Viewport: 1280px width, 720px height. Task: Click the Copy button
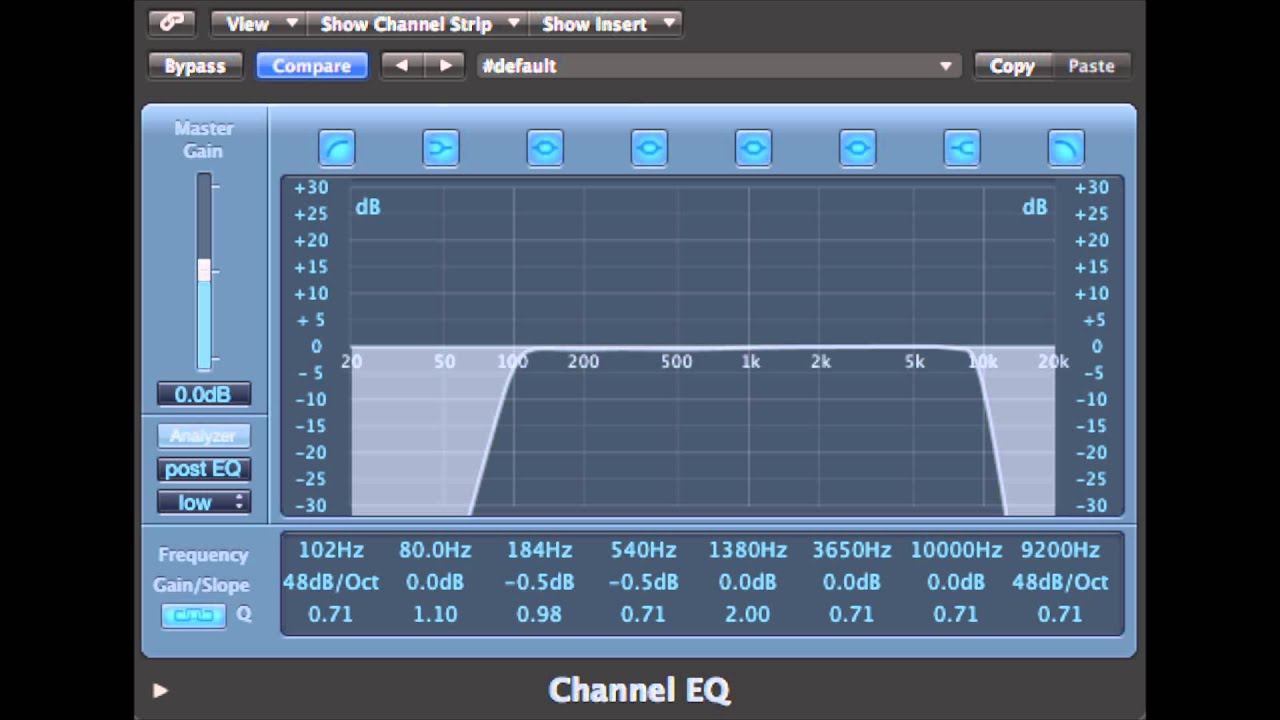1012,66
